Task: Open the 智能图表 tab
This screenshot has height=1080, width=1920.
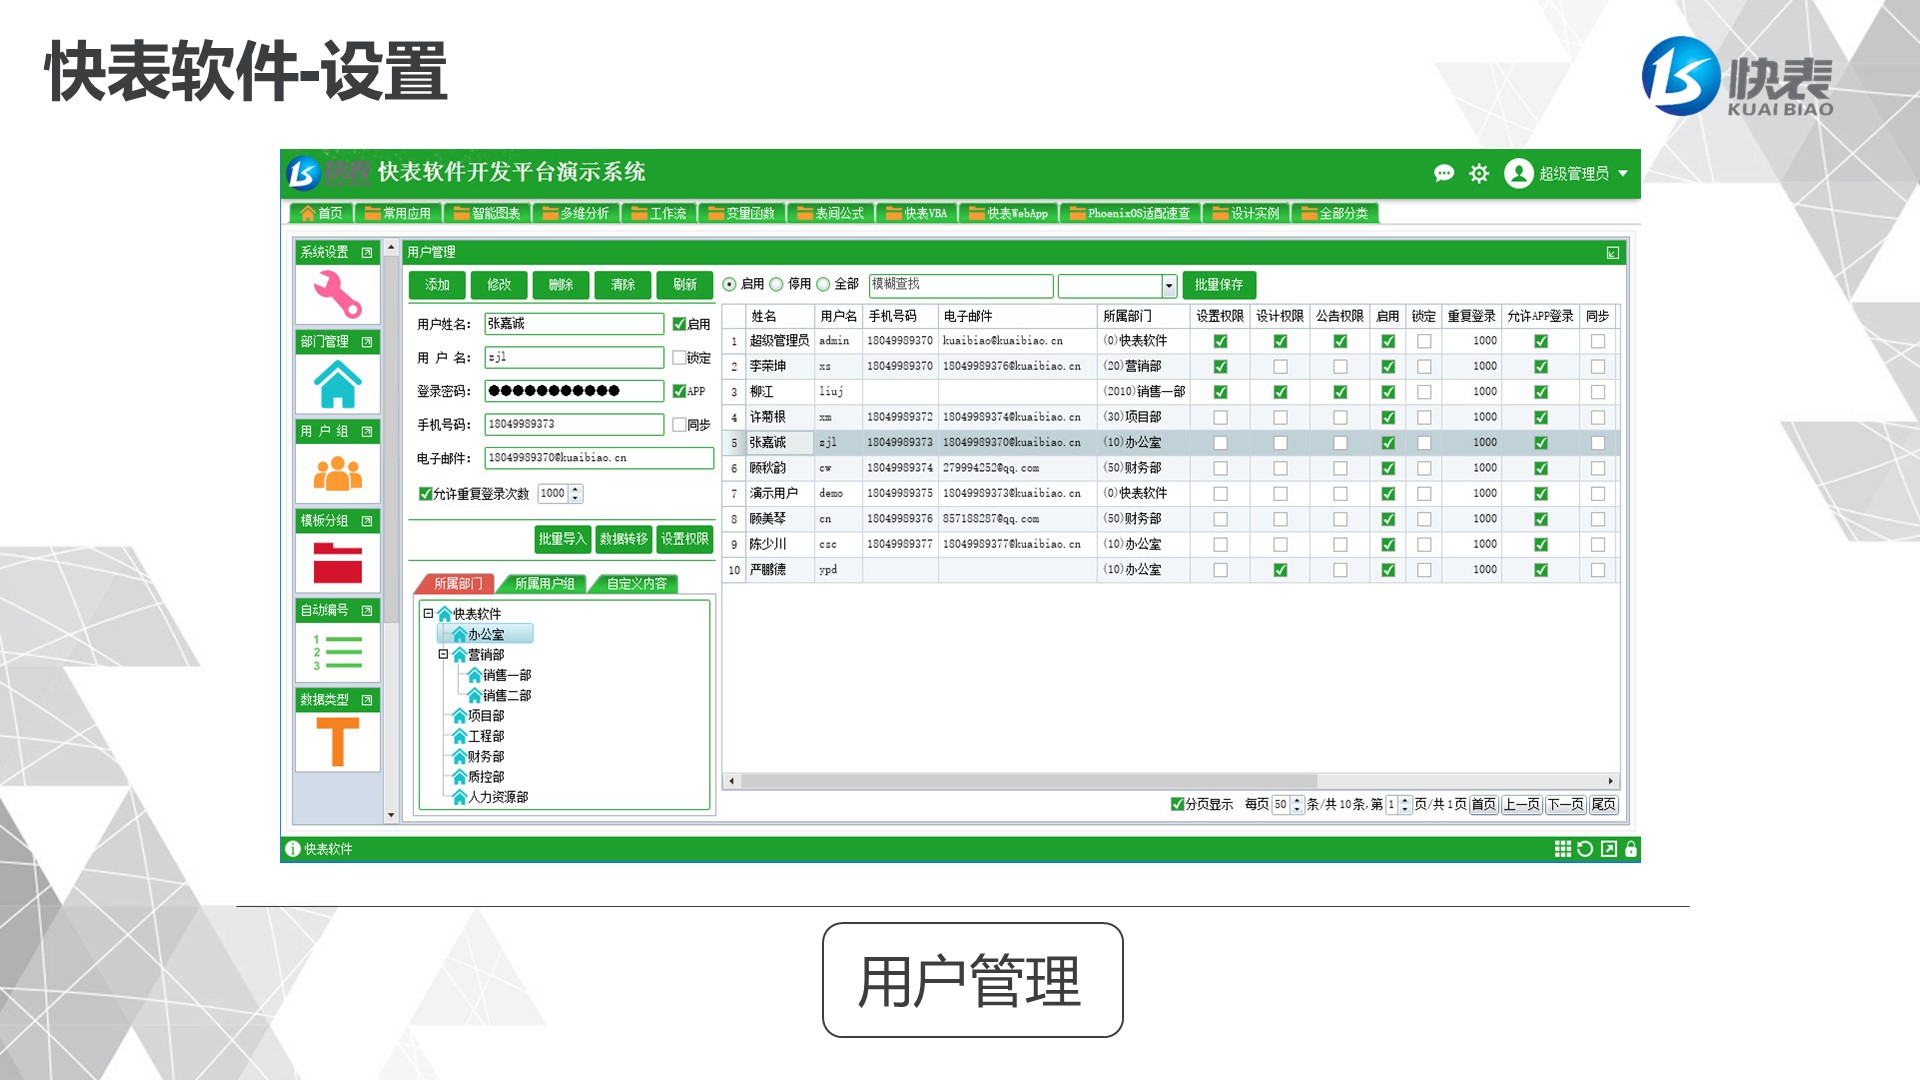Action: tap(487, 213)
